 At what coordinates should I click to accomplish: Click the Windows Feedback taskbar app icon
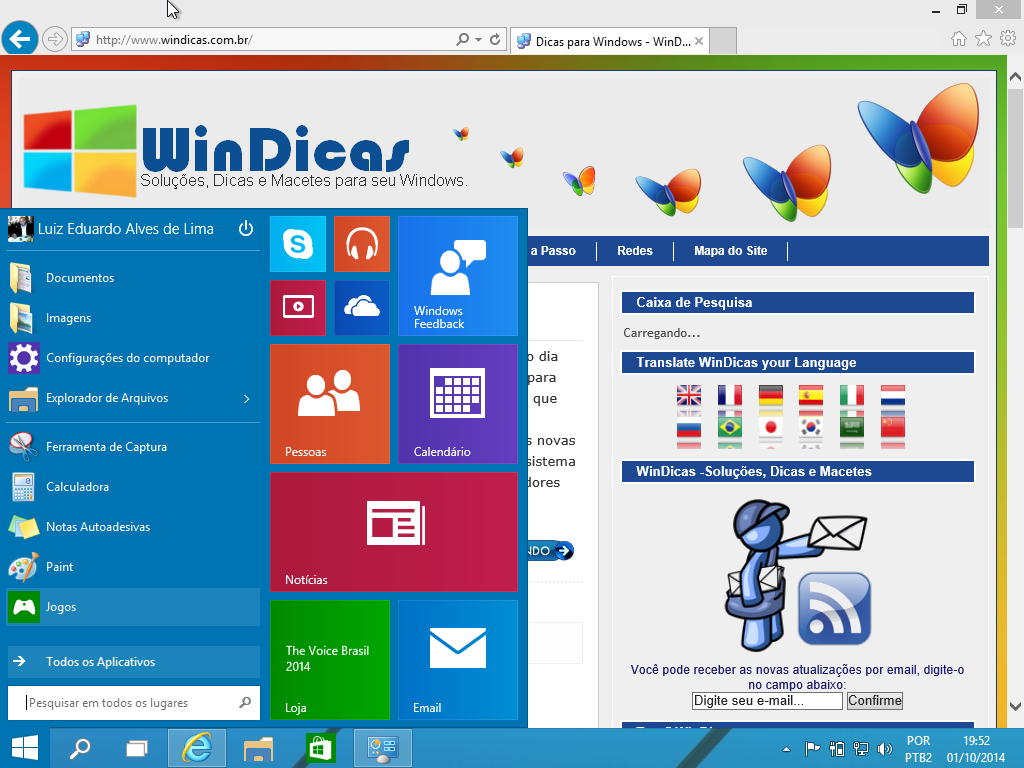click(x=383, y=748)
